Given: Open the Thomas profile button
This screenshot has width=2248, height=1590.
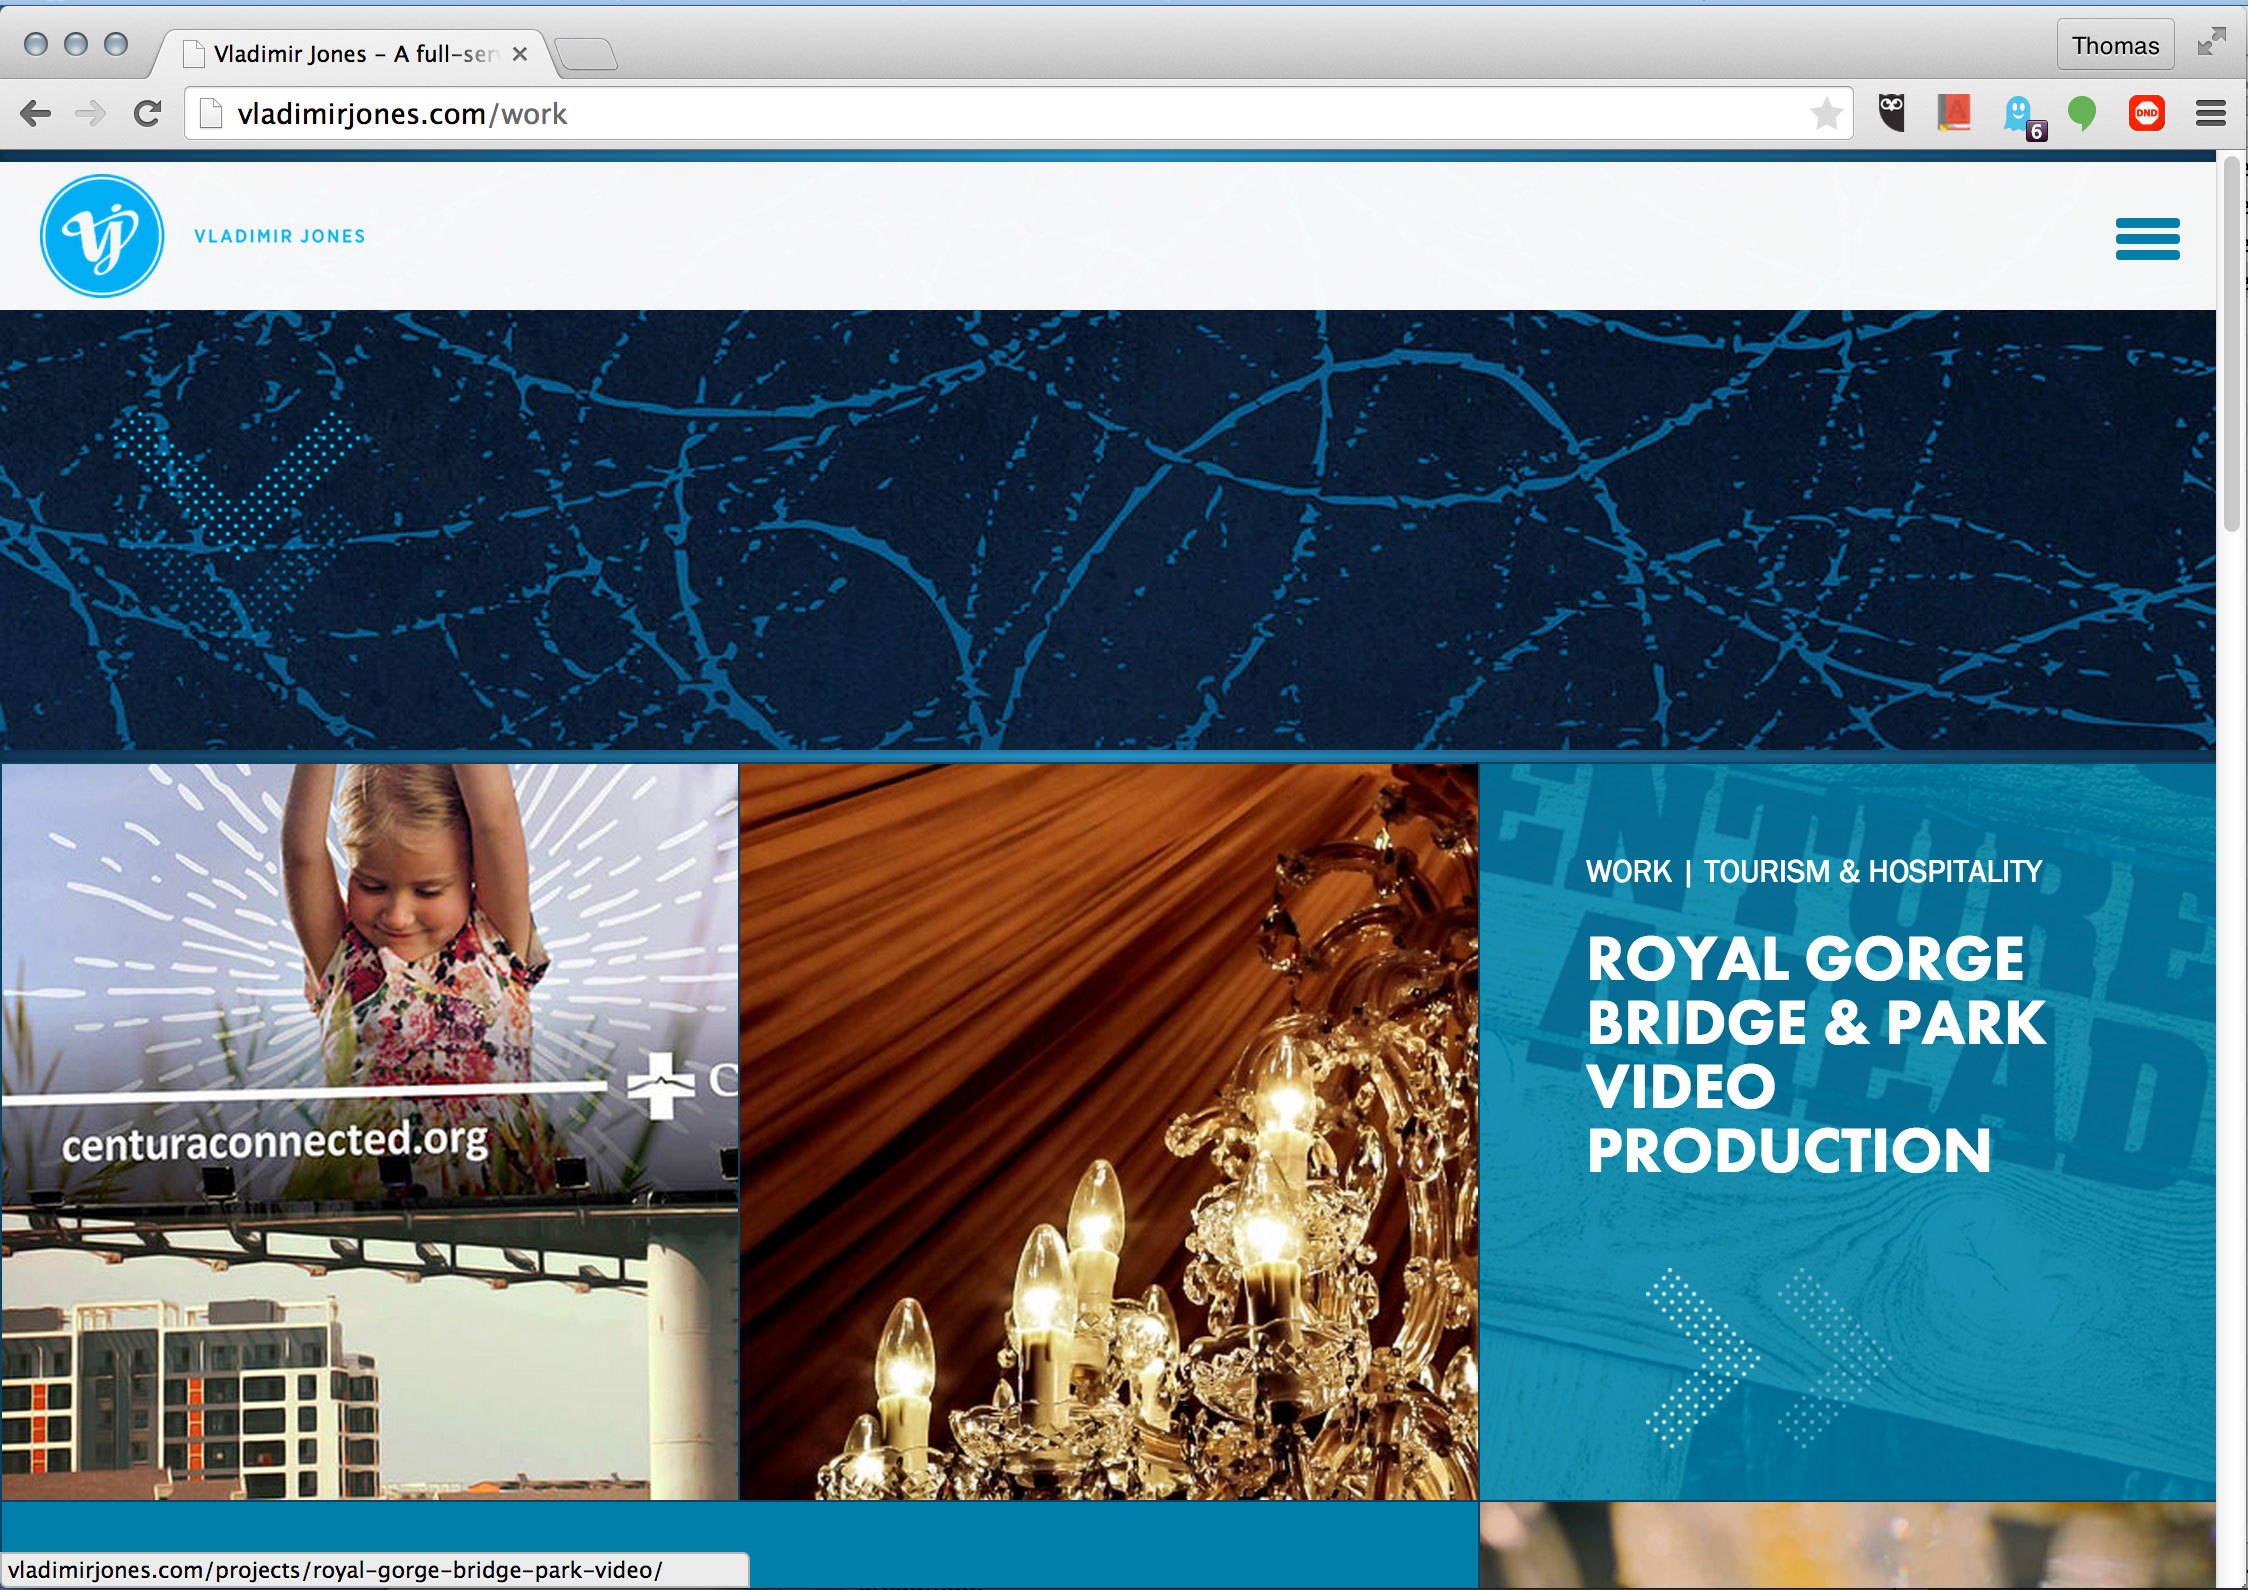Looking at the screenshot, I should tap(2115, 46).
